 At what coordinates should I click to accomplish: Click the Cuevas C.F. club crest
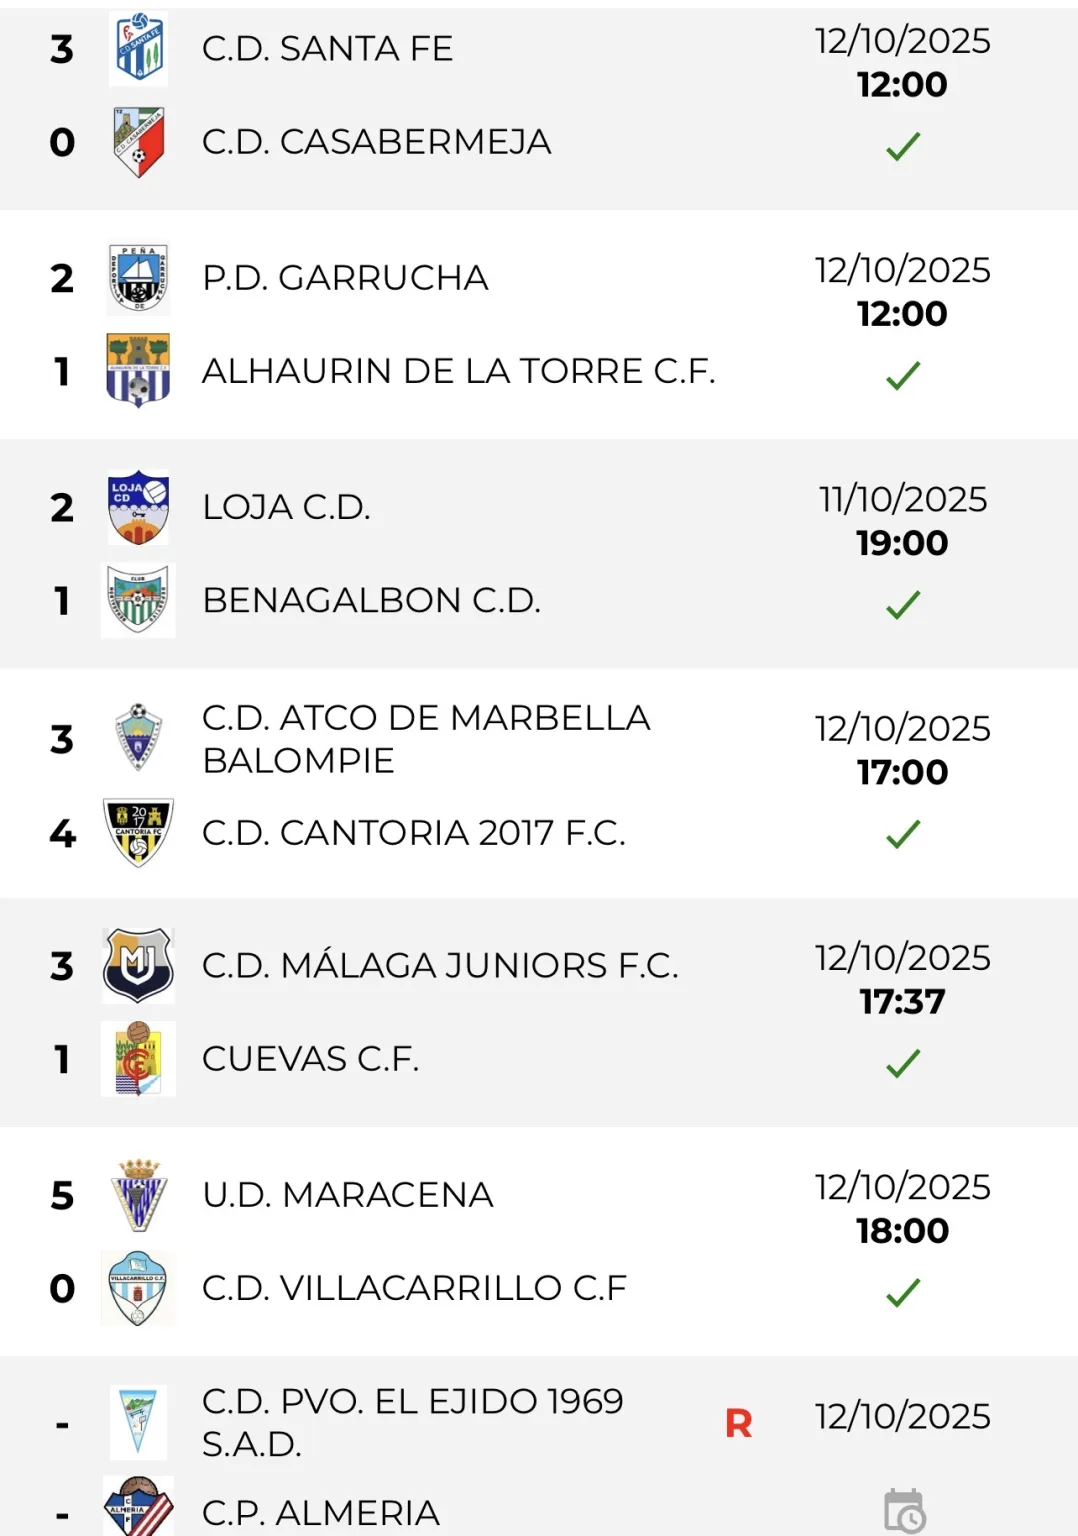coord(139,1059)
